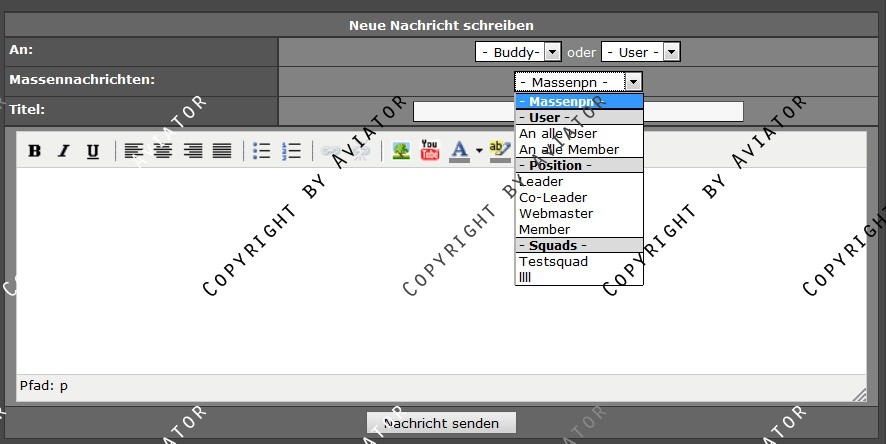Justify the message text
The image size is (886, 444).
click(x=221, y=151)
